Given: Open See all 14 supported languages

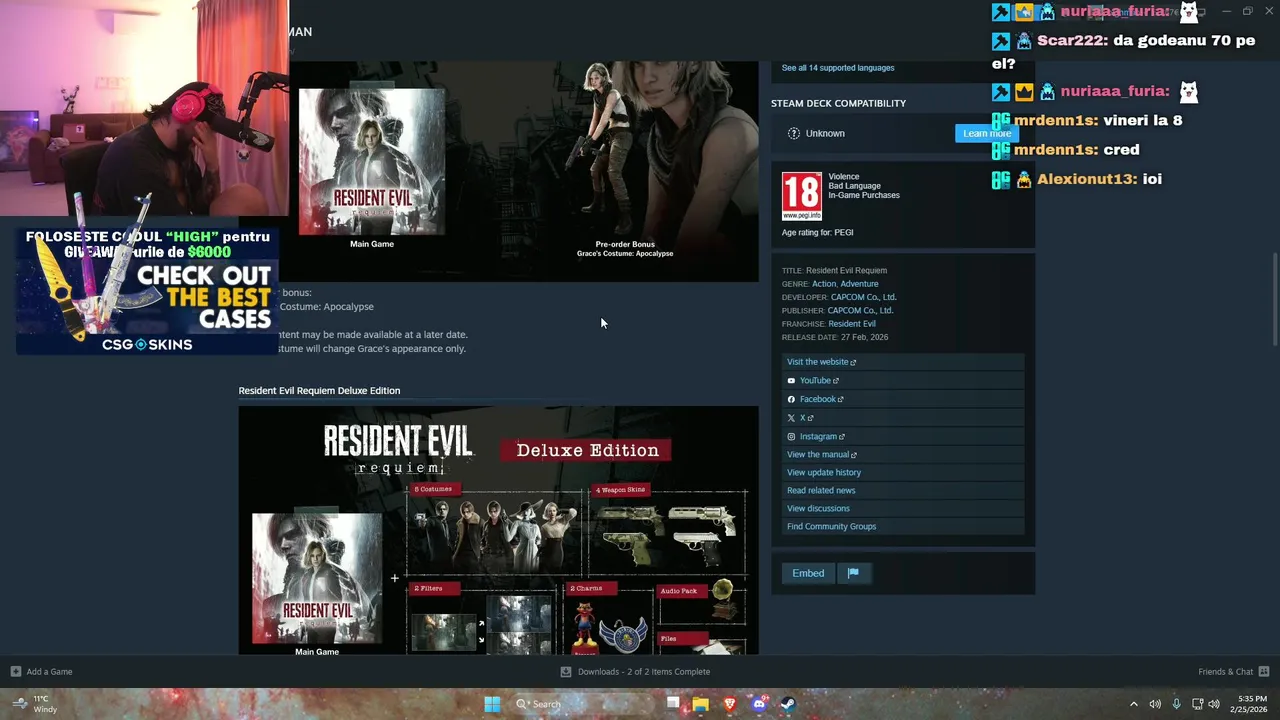Looking at the screenshot, I should 838,68.
